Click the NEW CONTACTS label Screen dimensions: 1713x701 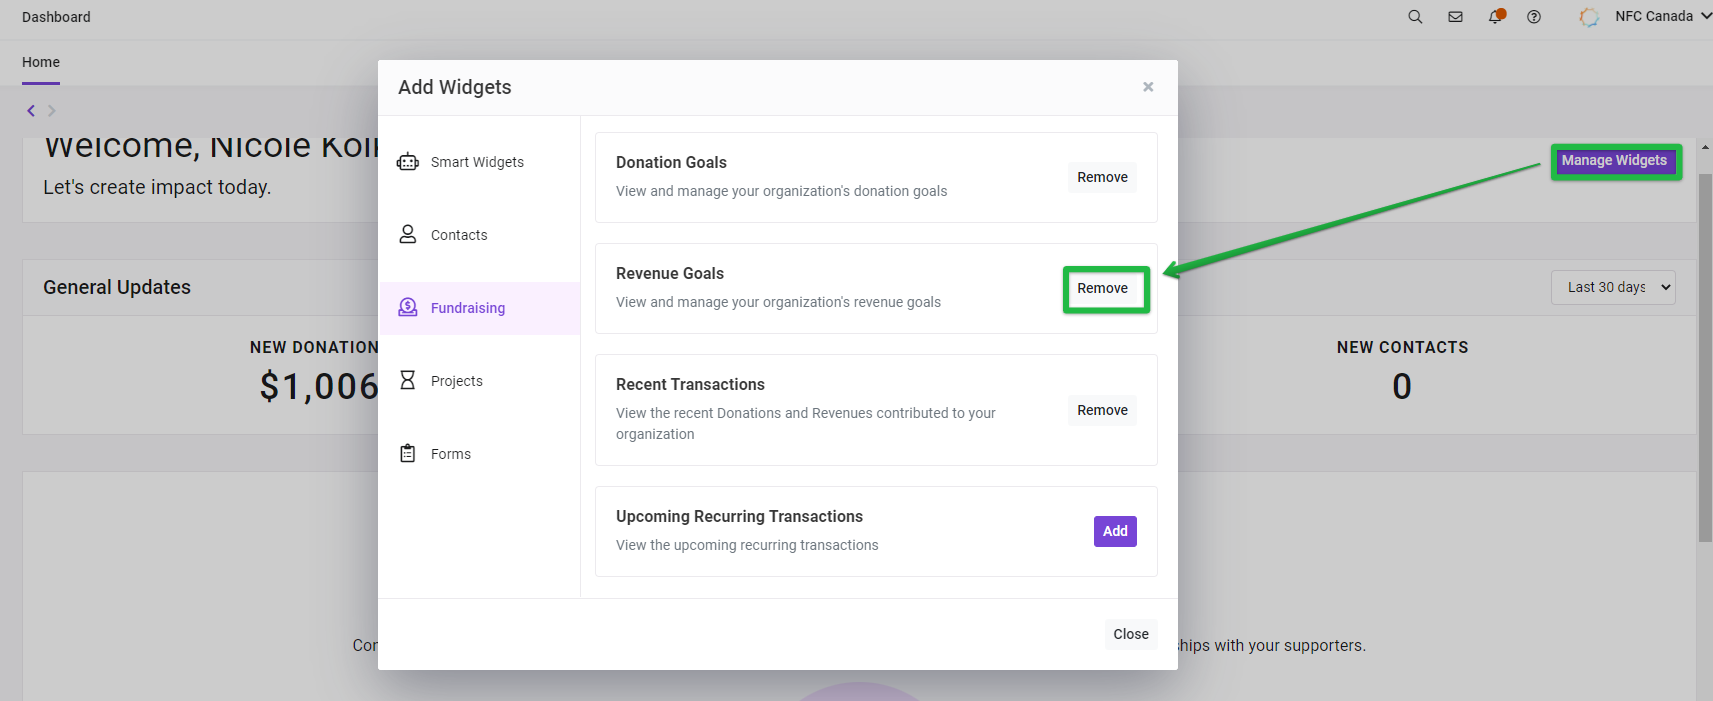pos(1403,347)
